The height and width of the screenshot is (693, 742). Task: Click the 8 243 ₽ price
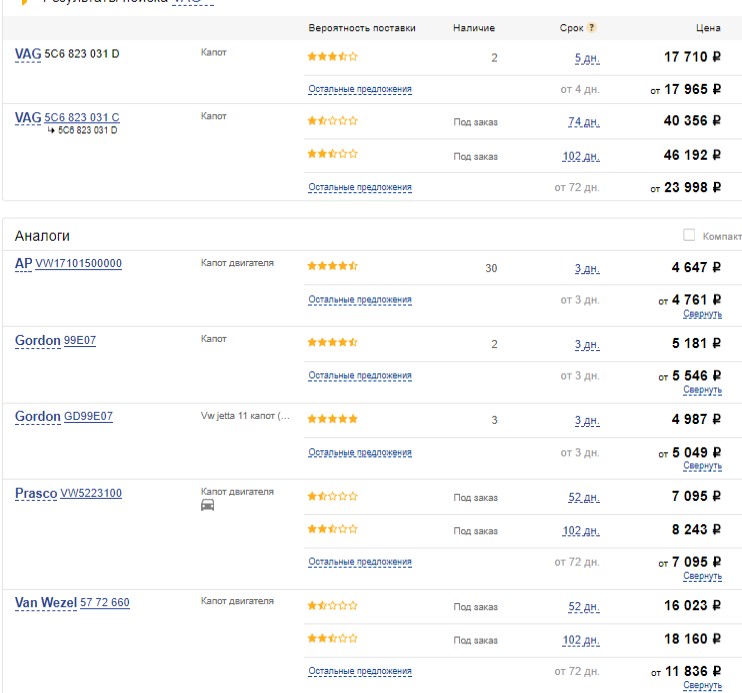pyautogui.click(x=696, y=529)
